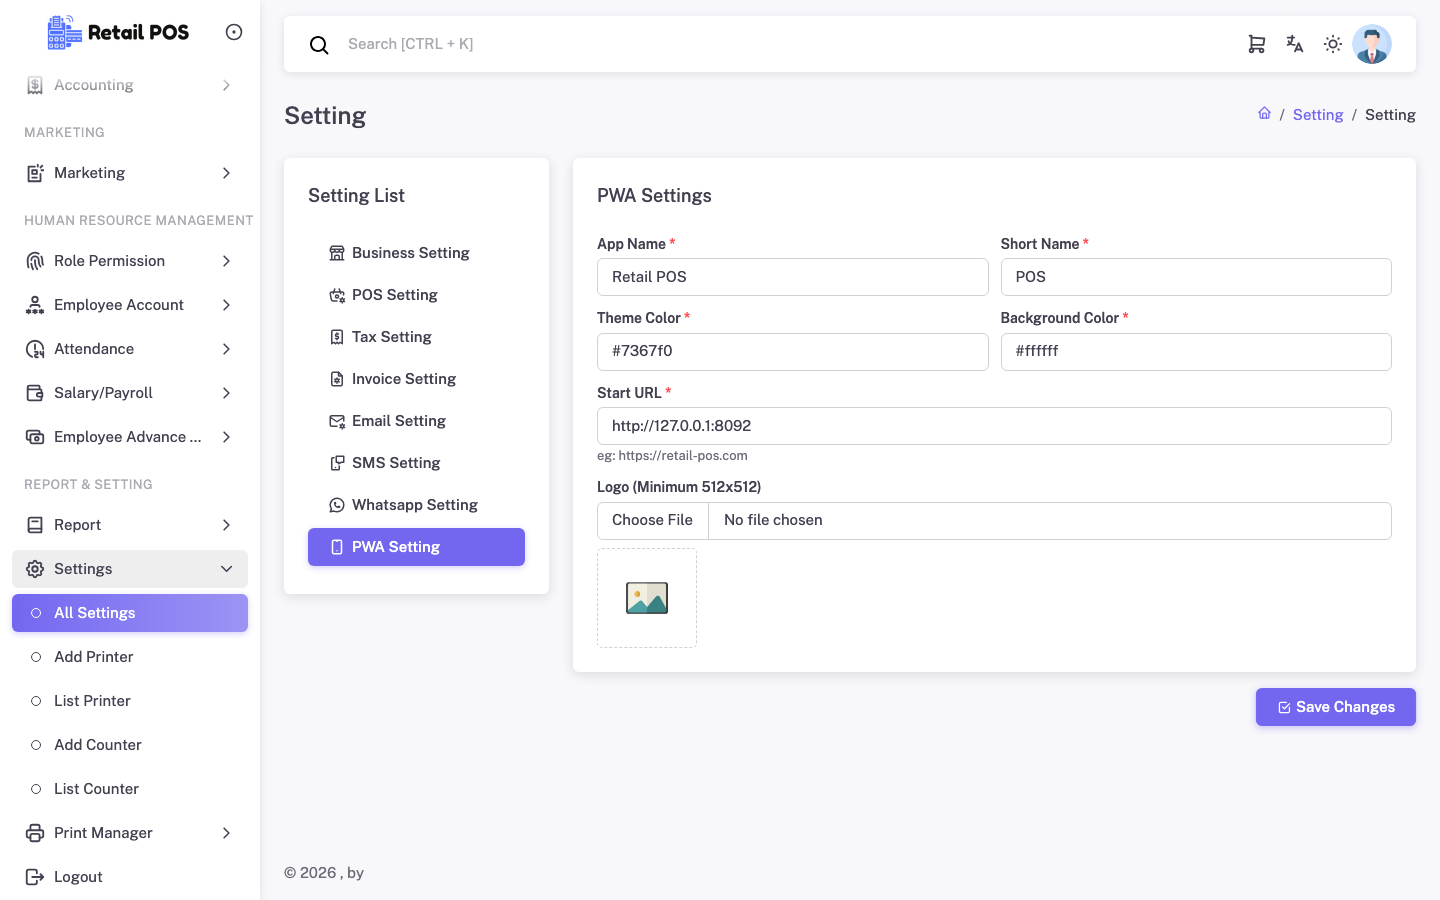The image size is (1440, 900).
Task: Click the App Name input field
Action: tap(793, 277)
